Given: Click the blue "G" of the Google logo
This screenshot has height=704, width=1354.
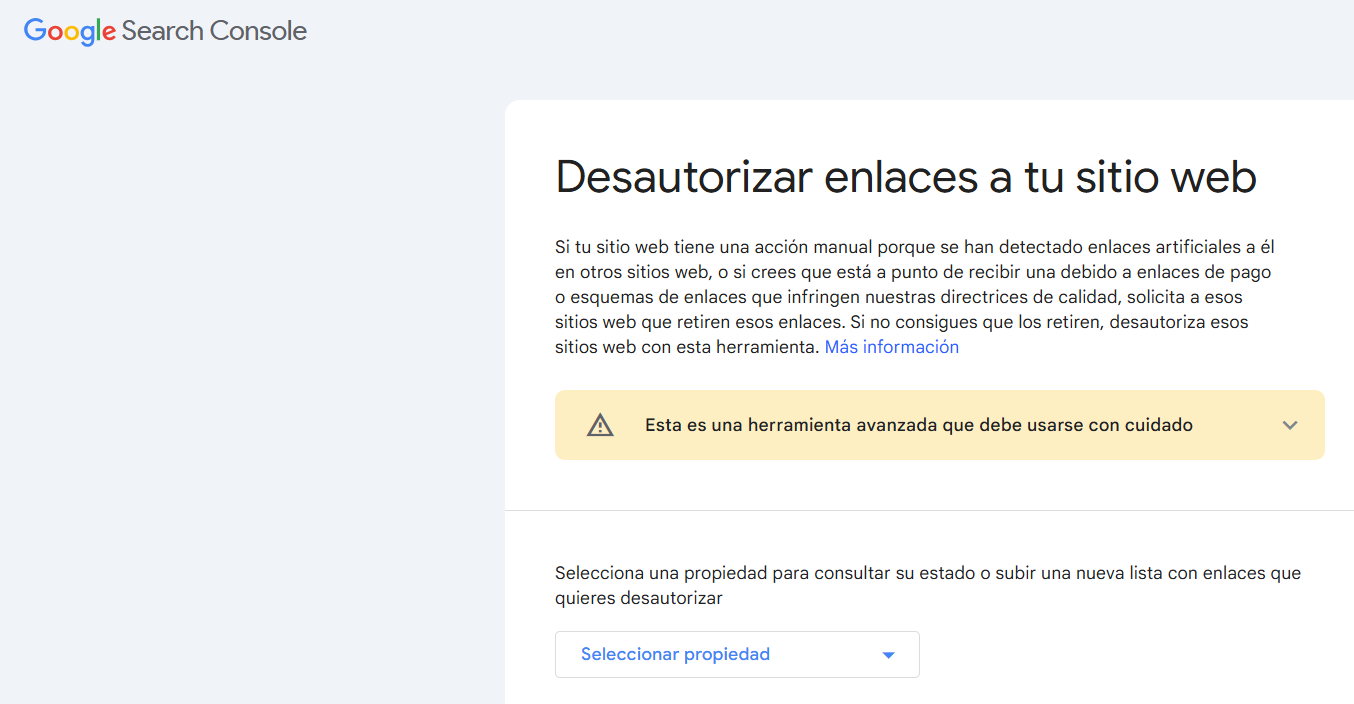Looking at the screenshot, I should pos(36,31).
